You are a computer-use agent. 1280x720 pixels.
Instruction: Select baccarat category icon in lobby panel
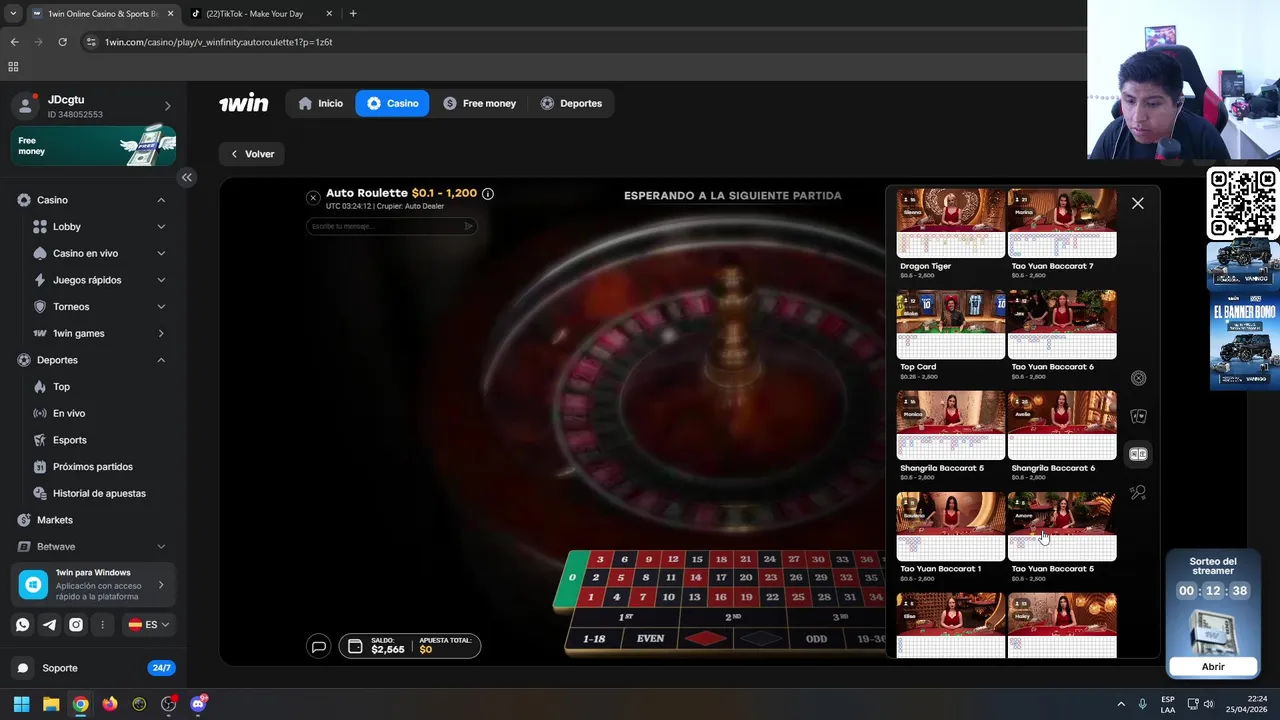pyautogui.click(x=1138, y=454)
